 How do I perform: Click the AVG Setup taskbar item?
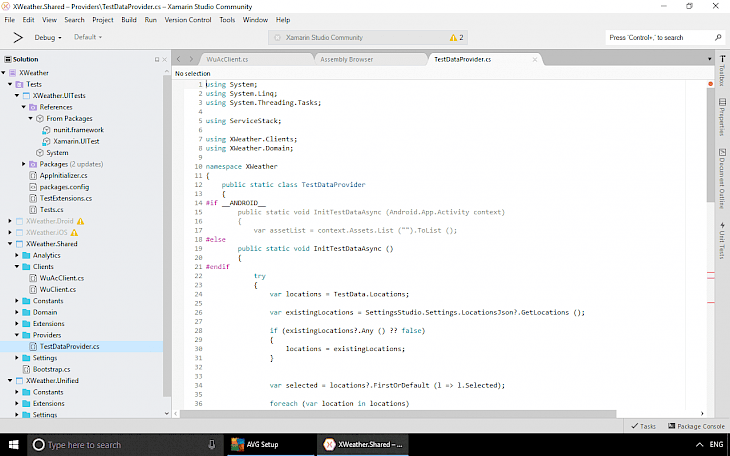coord(270,444)
